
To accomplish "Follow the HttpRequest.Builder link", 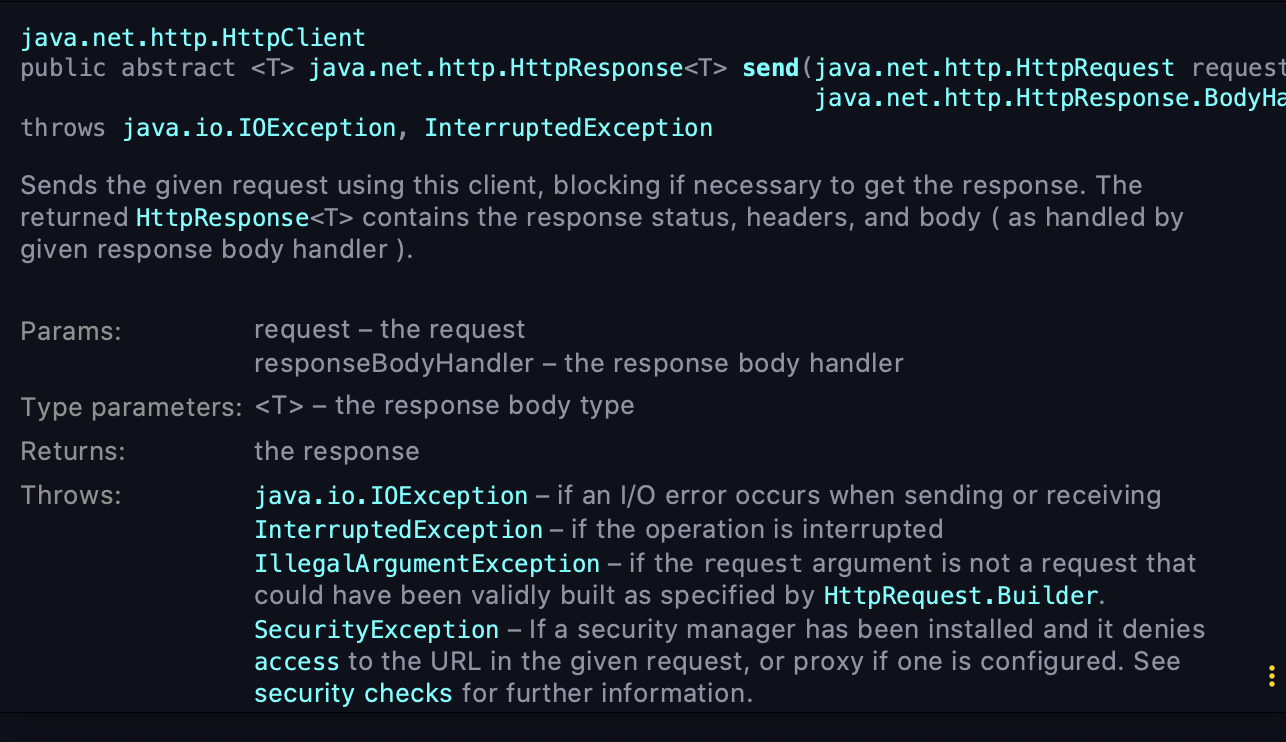I will pos(961,596).
